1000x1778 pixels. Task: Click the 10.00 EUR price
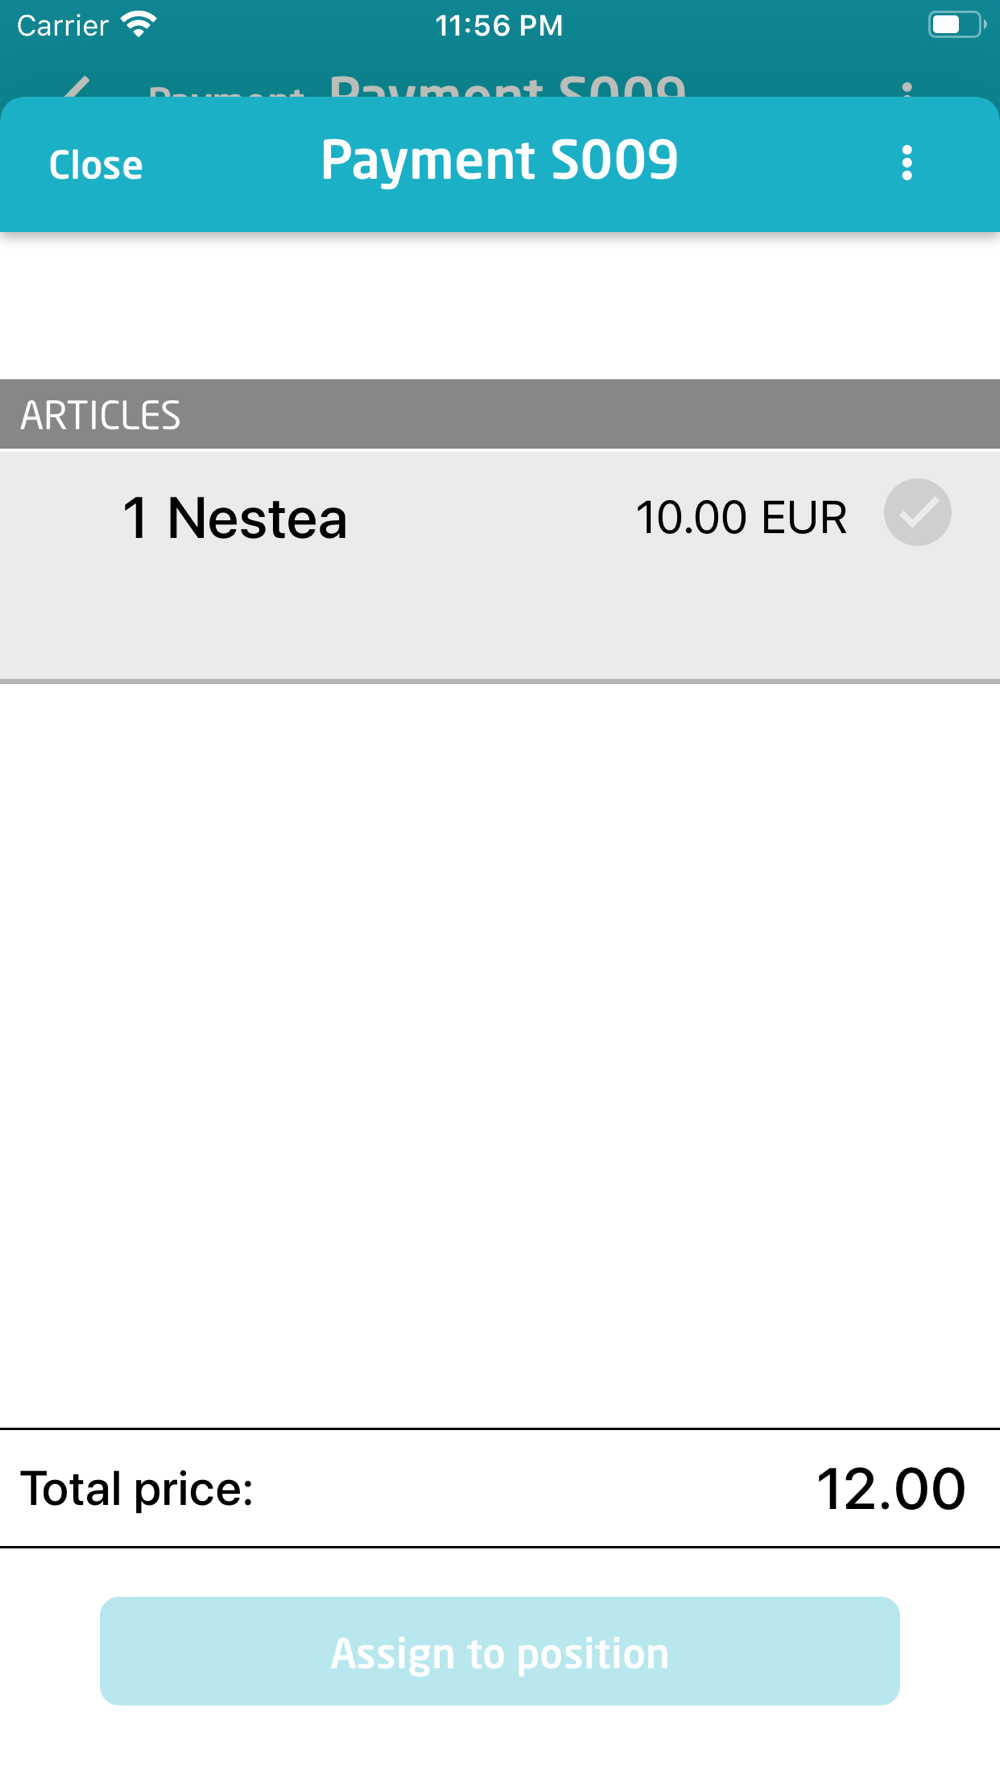point(741,517)
